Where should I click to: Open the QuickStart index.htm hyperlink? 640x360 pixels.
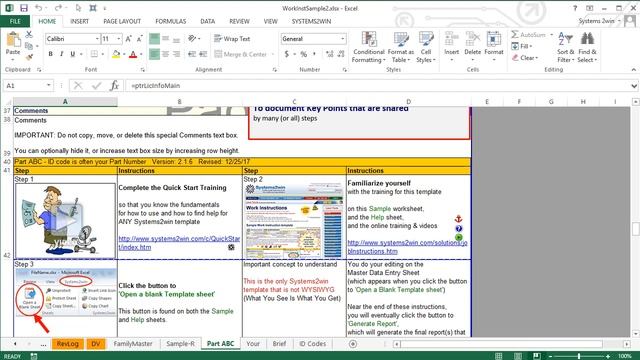tap(179, 243)
